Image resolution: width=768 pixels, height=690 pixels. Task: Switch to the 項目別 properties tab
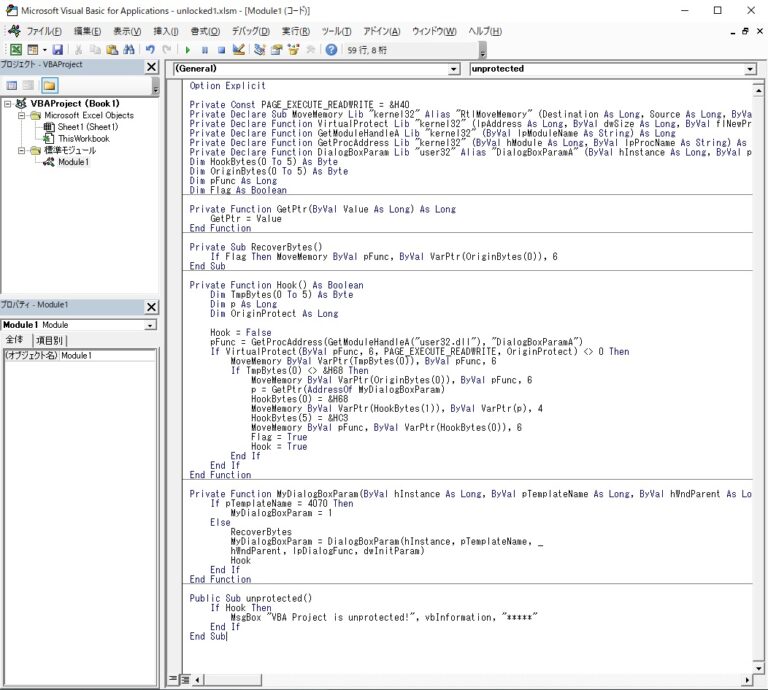coord(50,340)
